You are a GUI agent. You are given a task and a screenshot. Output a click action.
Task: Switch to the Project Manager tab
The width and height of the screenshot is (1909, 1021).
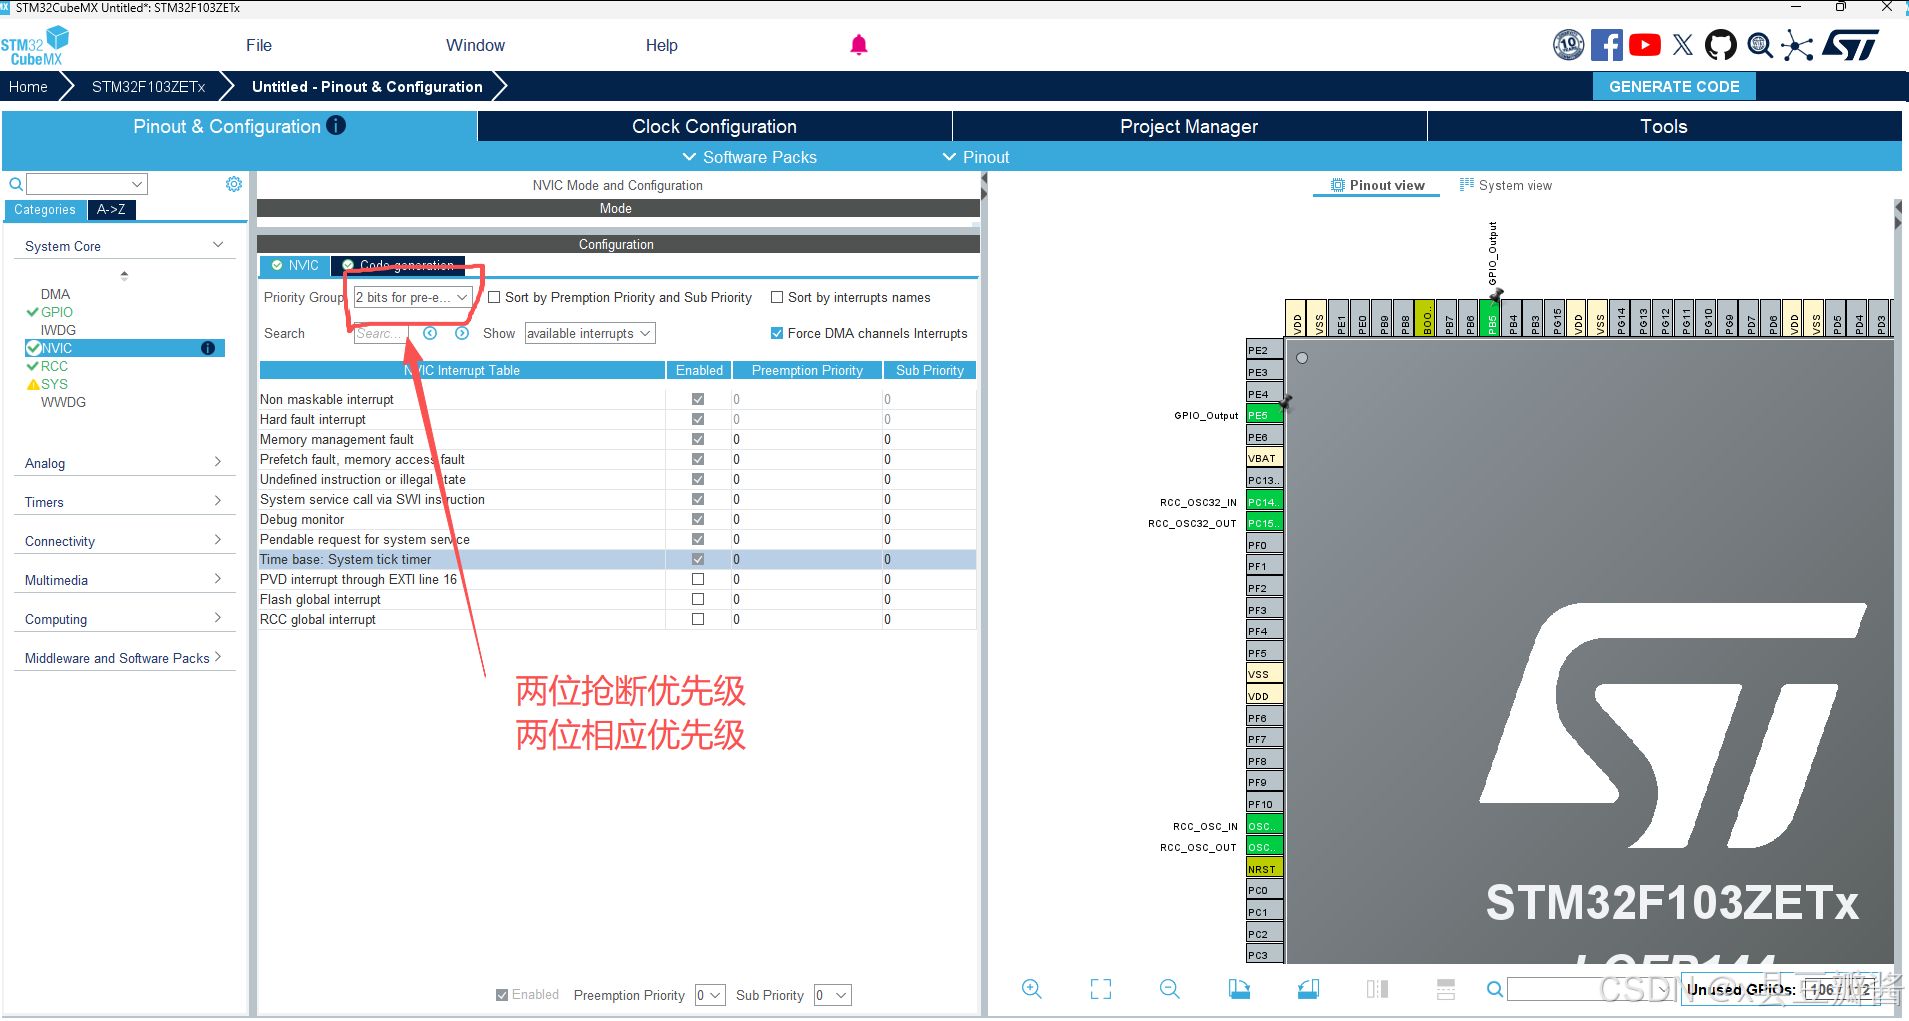coord(1189,126)
